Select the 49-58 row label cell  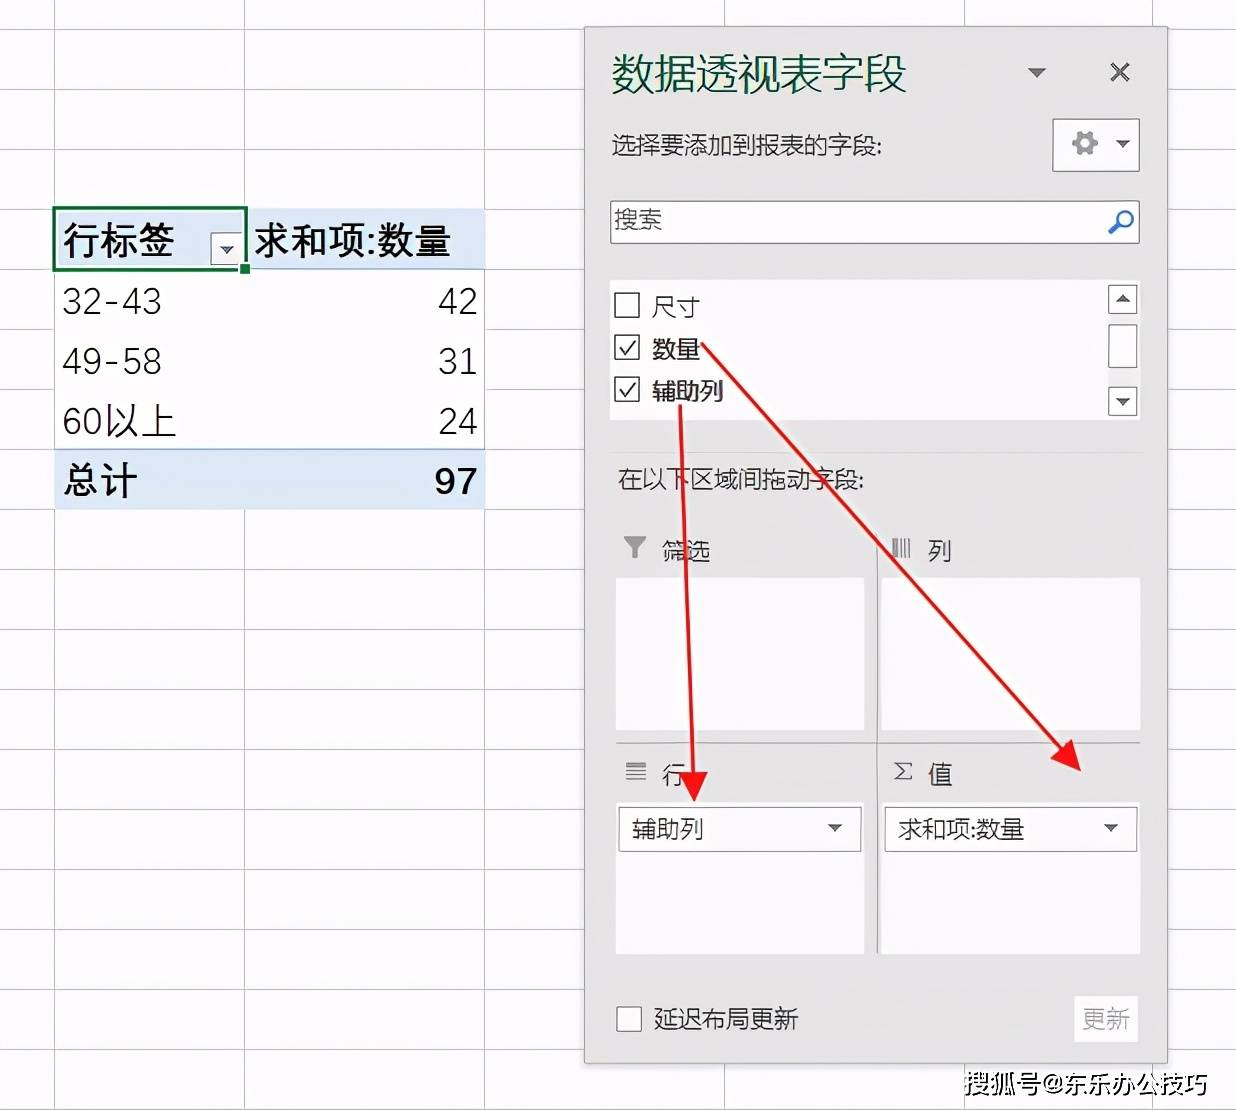150,360
